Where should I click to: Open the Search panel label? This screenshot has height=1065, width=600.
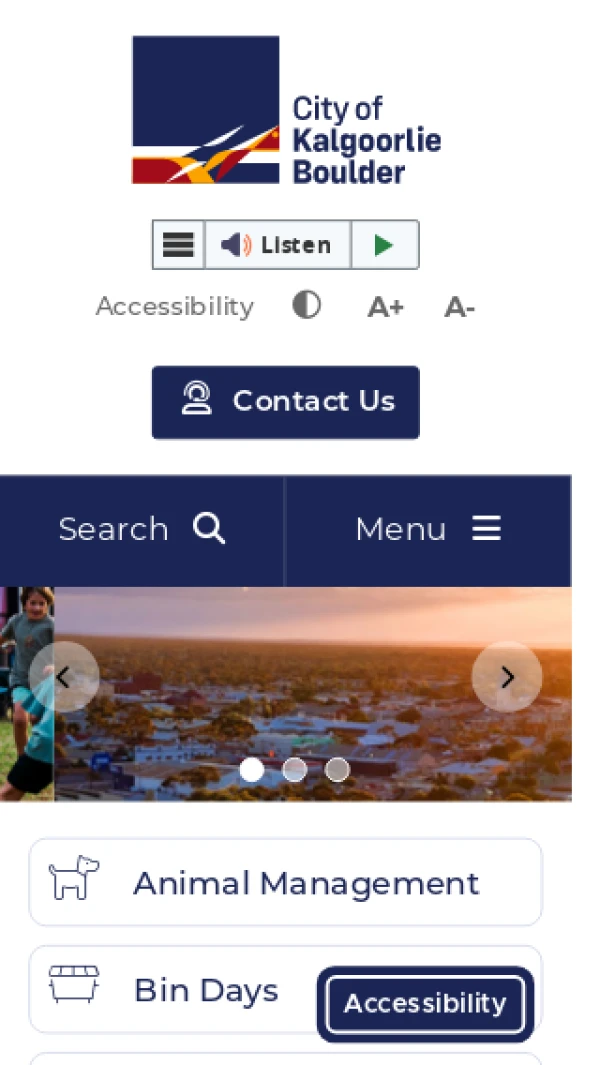113,529
